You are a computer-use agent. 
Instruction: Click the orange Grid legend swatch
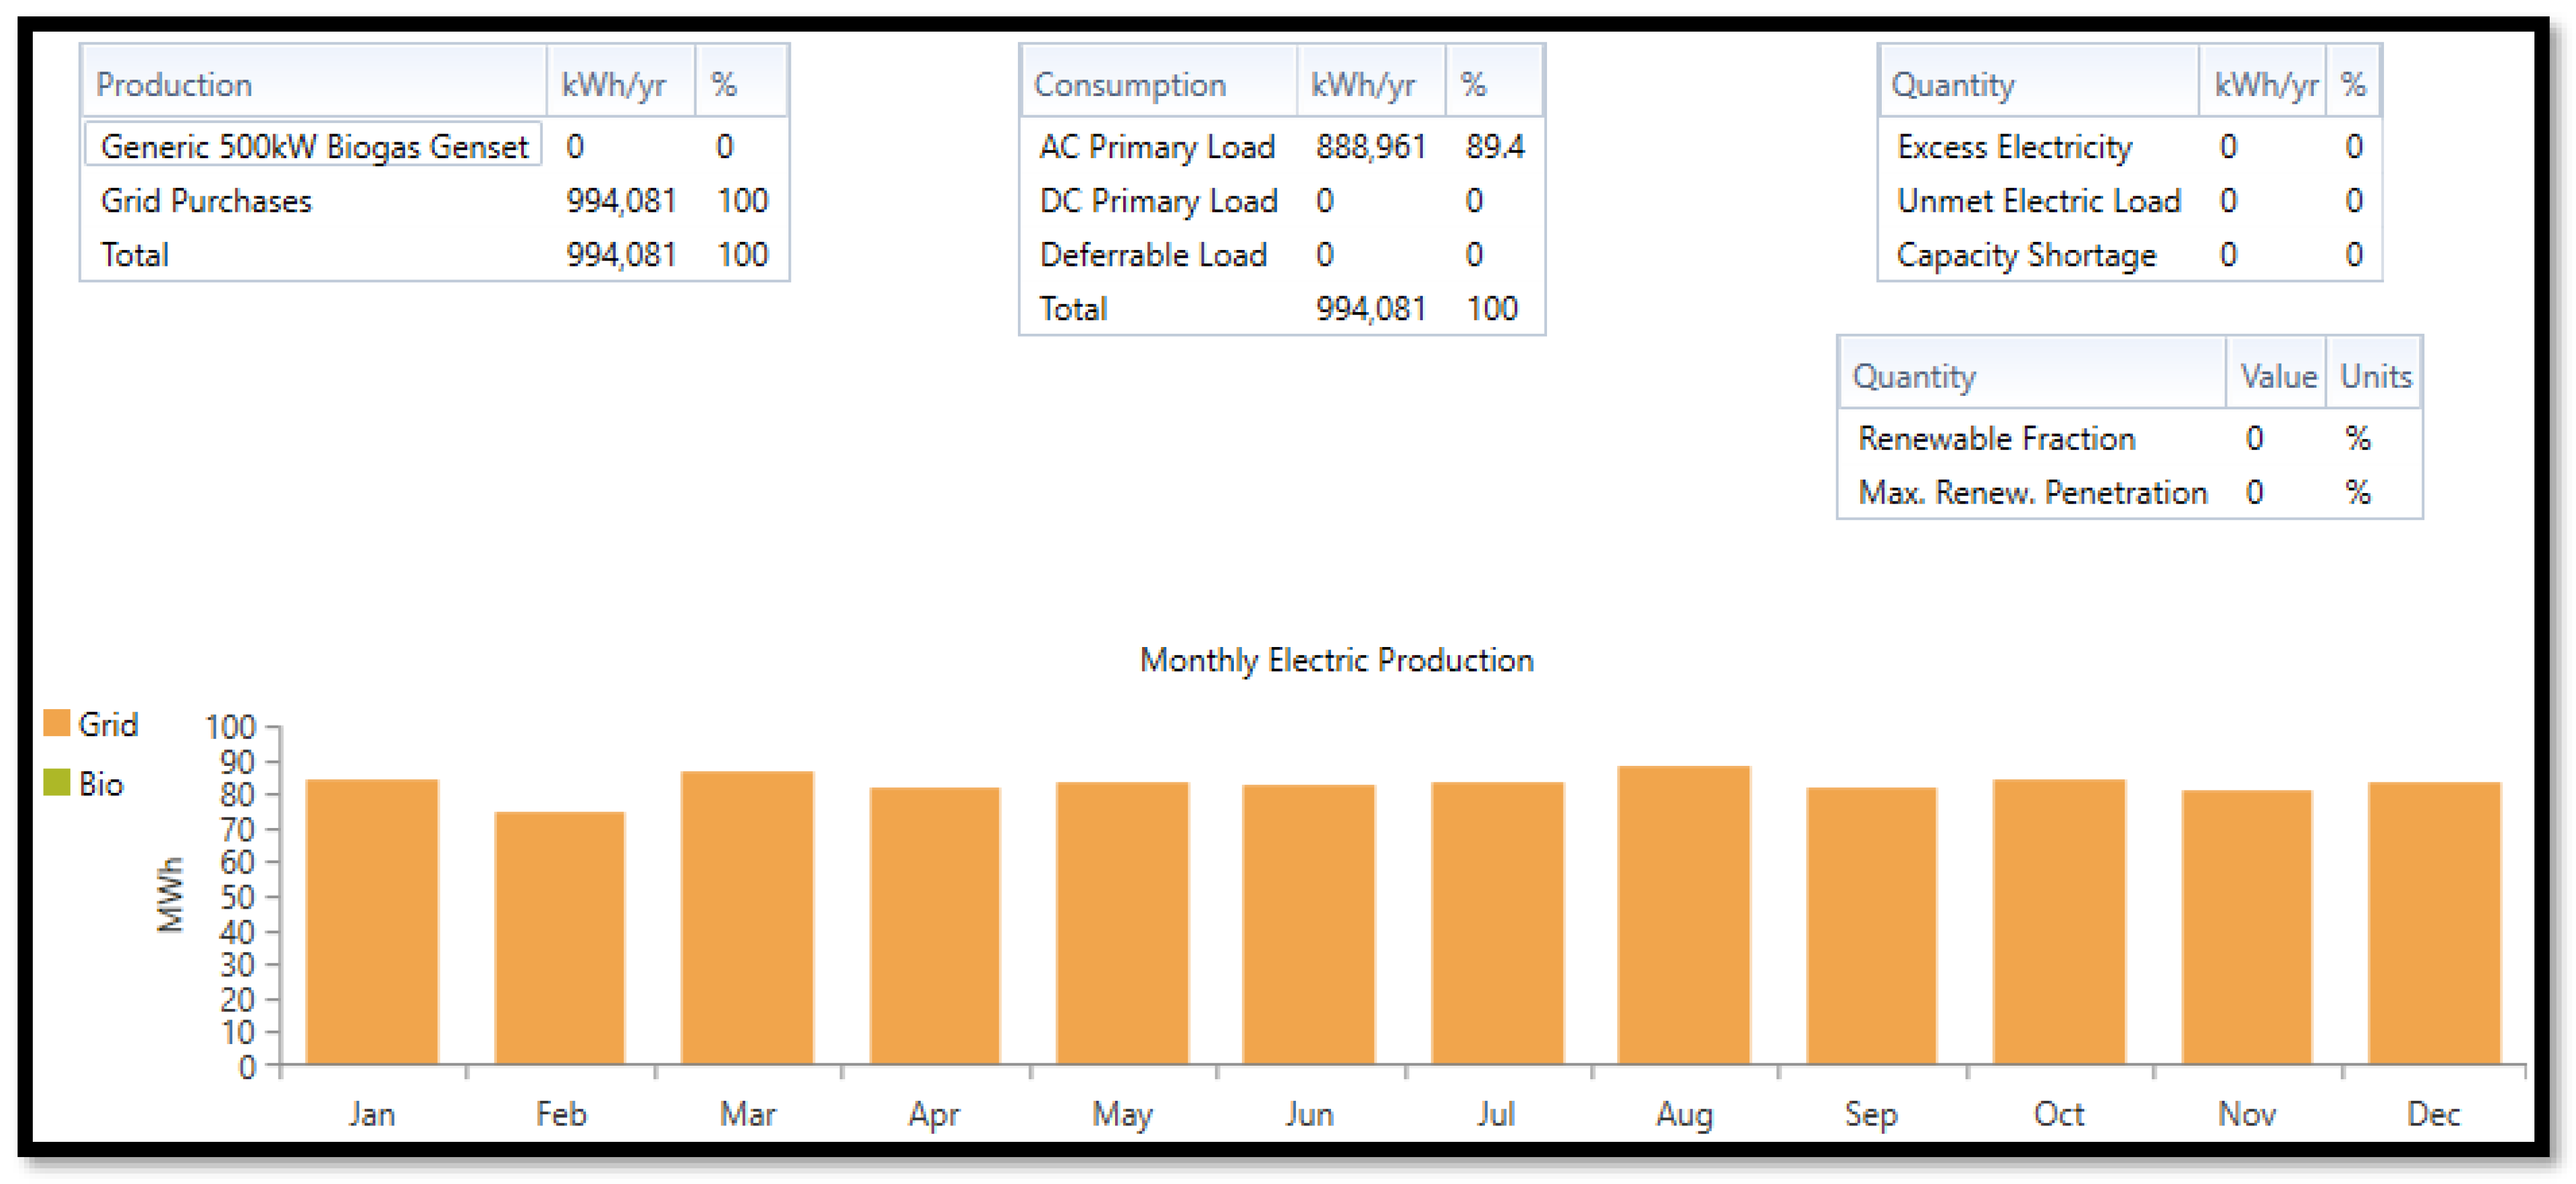(x=57, y=723)
